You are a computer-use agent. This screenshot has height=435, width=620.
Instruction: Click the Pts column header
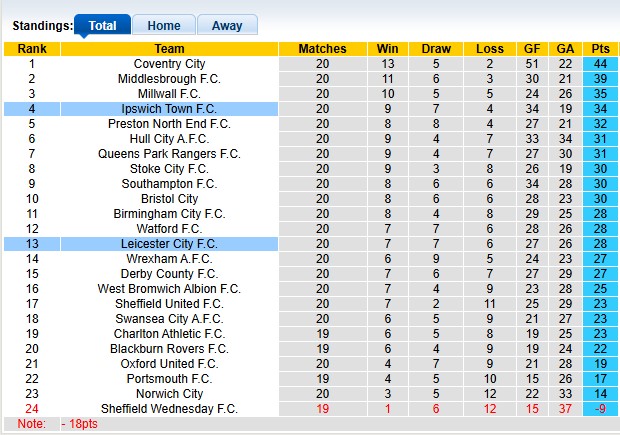(x=601, y=49)
